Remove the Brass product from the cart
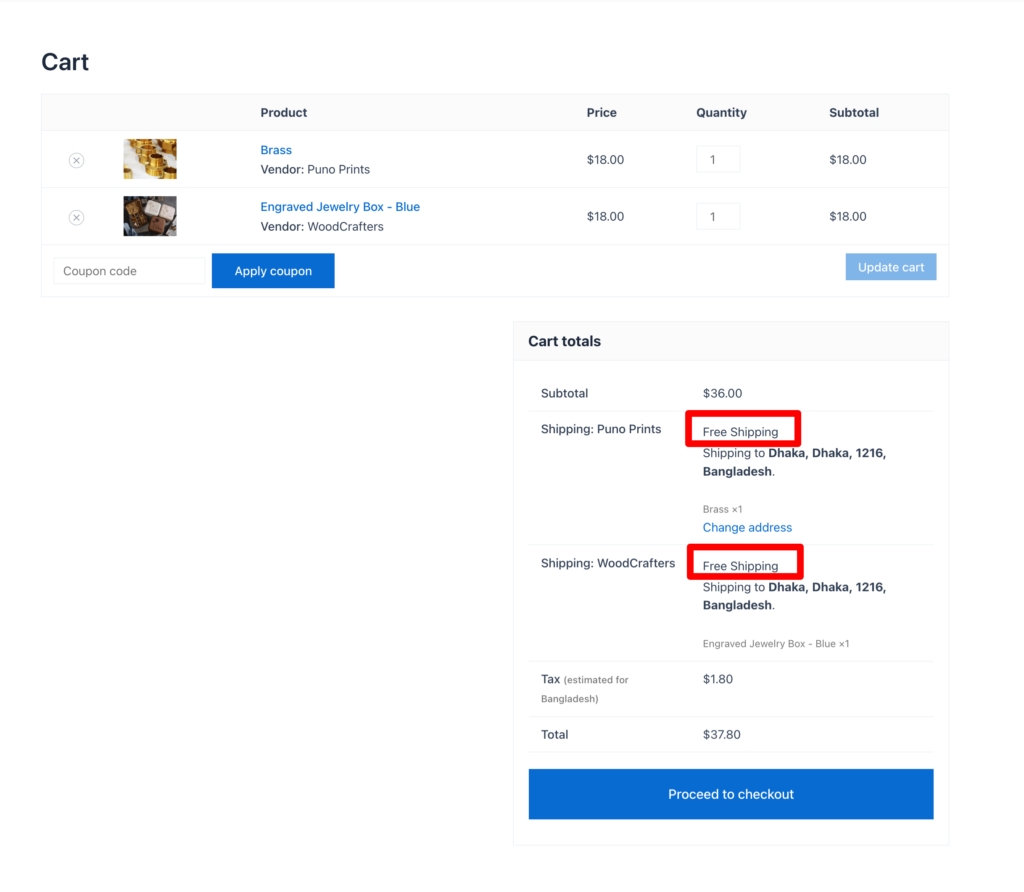Image resolution: width=1024 pixels, height=892 pixels. point(76,159)
